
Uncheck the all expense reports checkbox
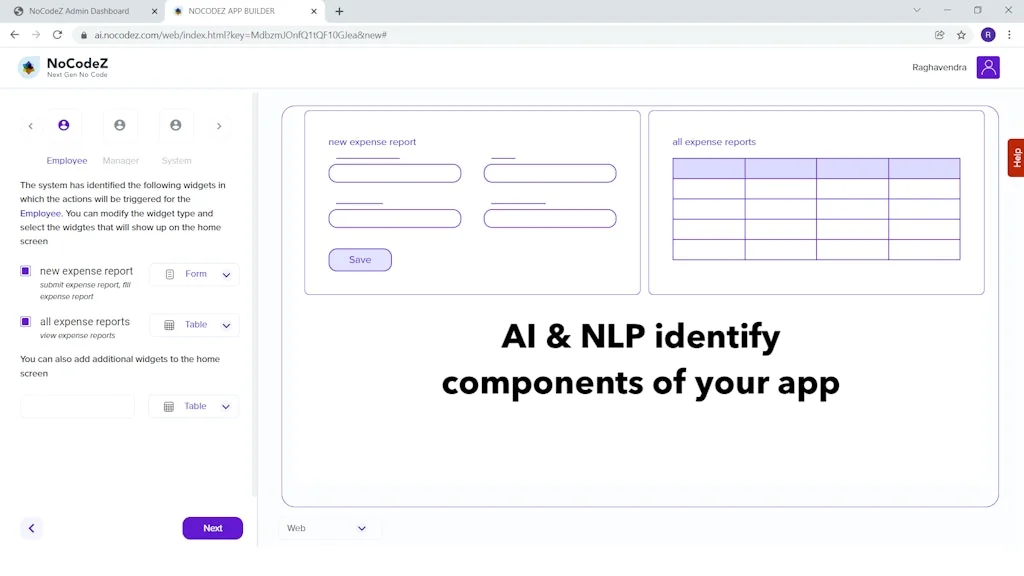[x=25, y=321]
